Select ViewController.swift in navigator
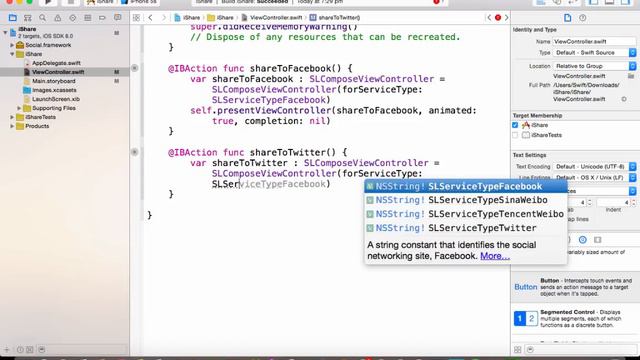This screenshot has height=360, width=640. pos(58,72)
